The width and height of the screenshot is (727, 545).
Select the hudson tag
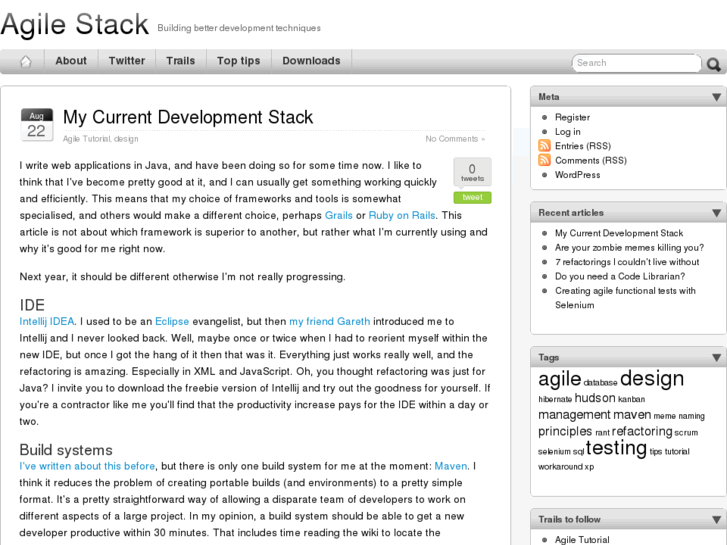(595, 398)
